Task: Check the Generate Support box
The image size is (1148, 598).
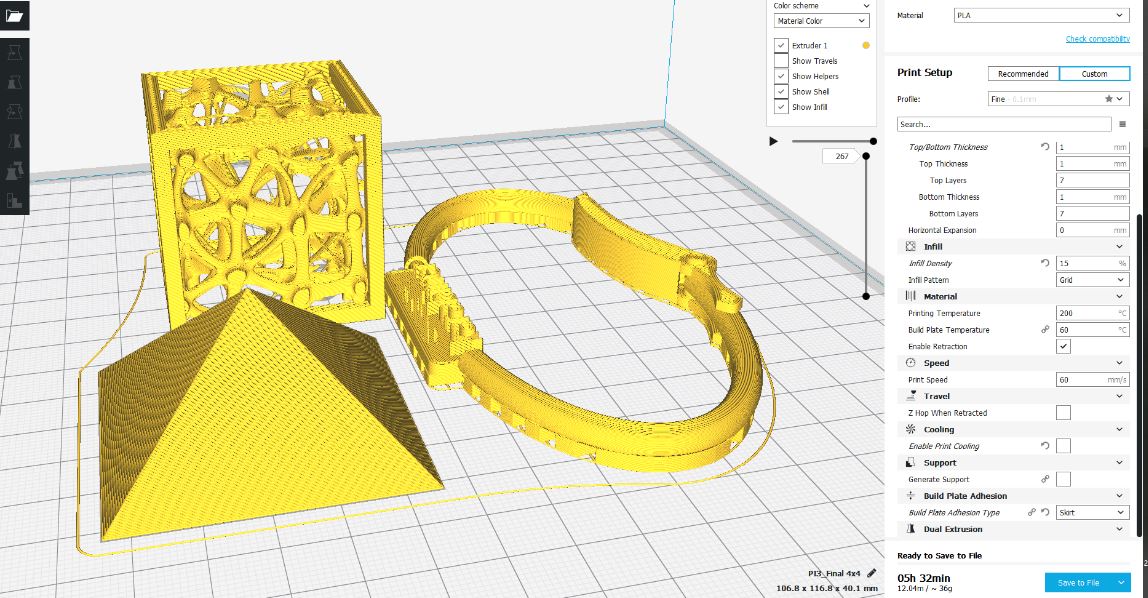Action: (1063, 479)
